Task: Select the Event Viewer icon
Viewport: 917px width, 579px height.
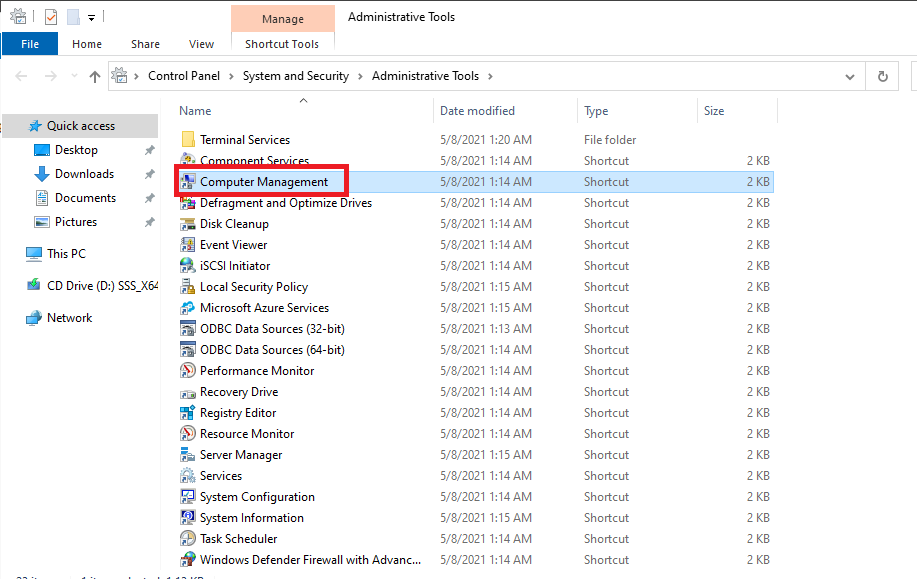Action: click(188, 244)
